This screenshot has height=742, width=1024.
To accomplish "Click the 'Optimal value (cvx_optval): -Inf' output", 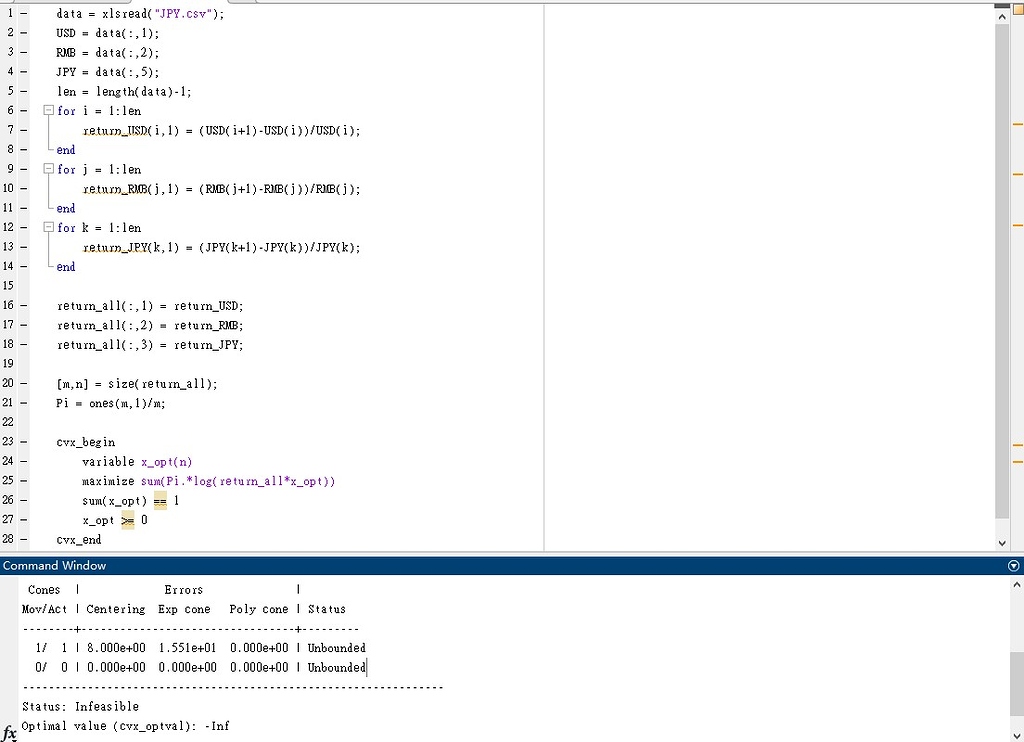I will 125,726.
